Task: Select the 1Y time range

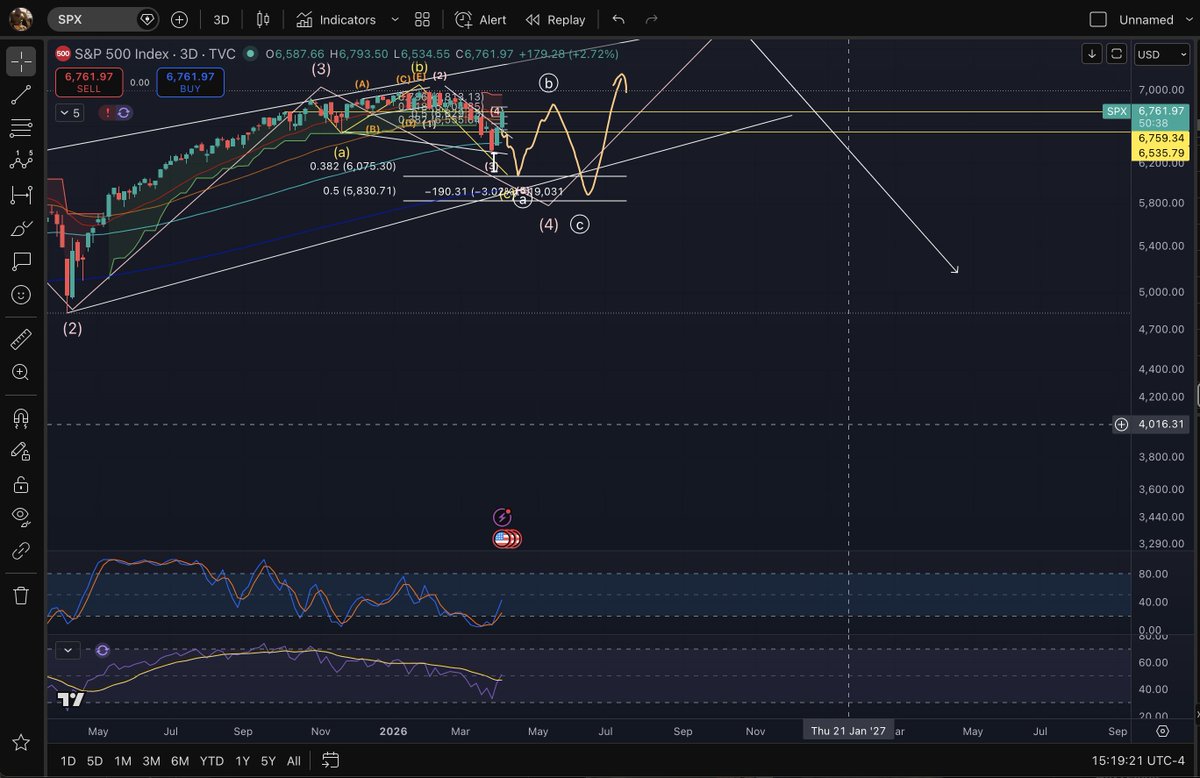Action: point(242,761)
